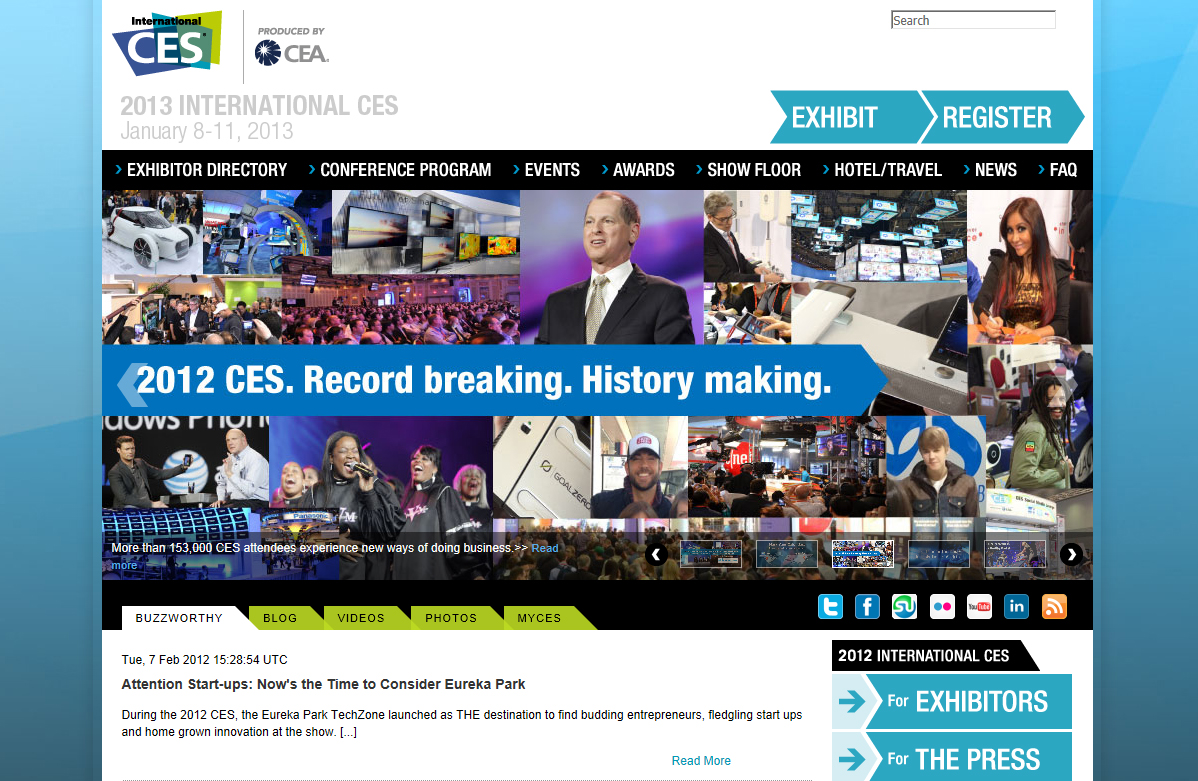The width and height of the screenshot is (1198, 781).
Task: Open the StumbleUpon social icon
Action: [905, 607]
